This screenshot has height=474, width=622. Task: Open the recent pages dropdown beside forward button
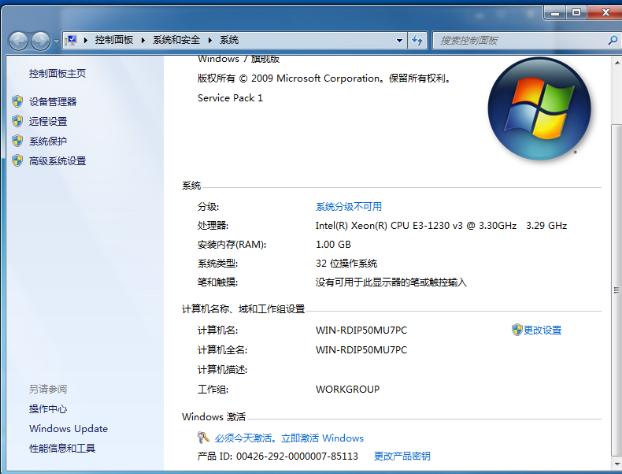[56, 41]
